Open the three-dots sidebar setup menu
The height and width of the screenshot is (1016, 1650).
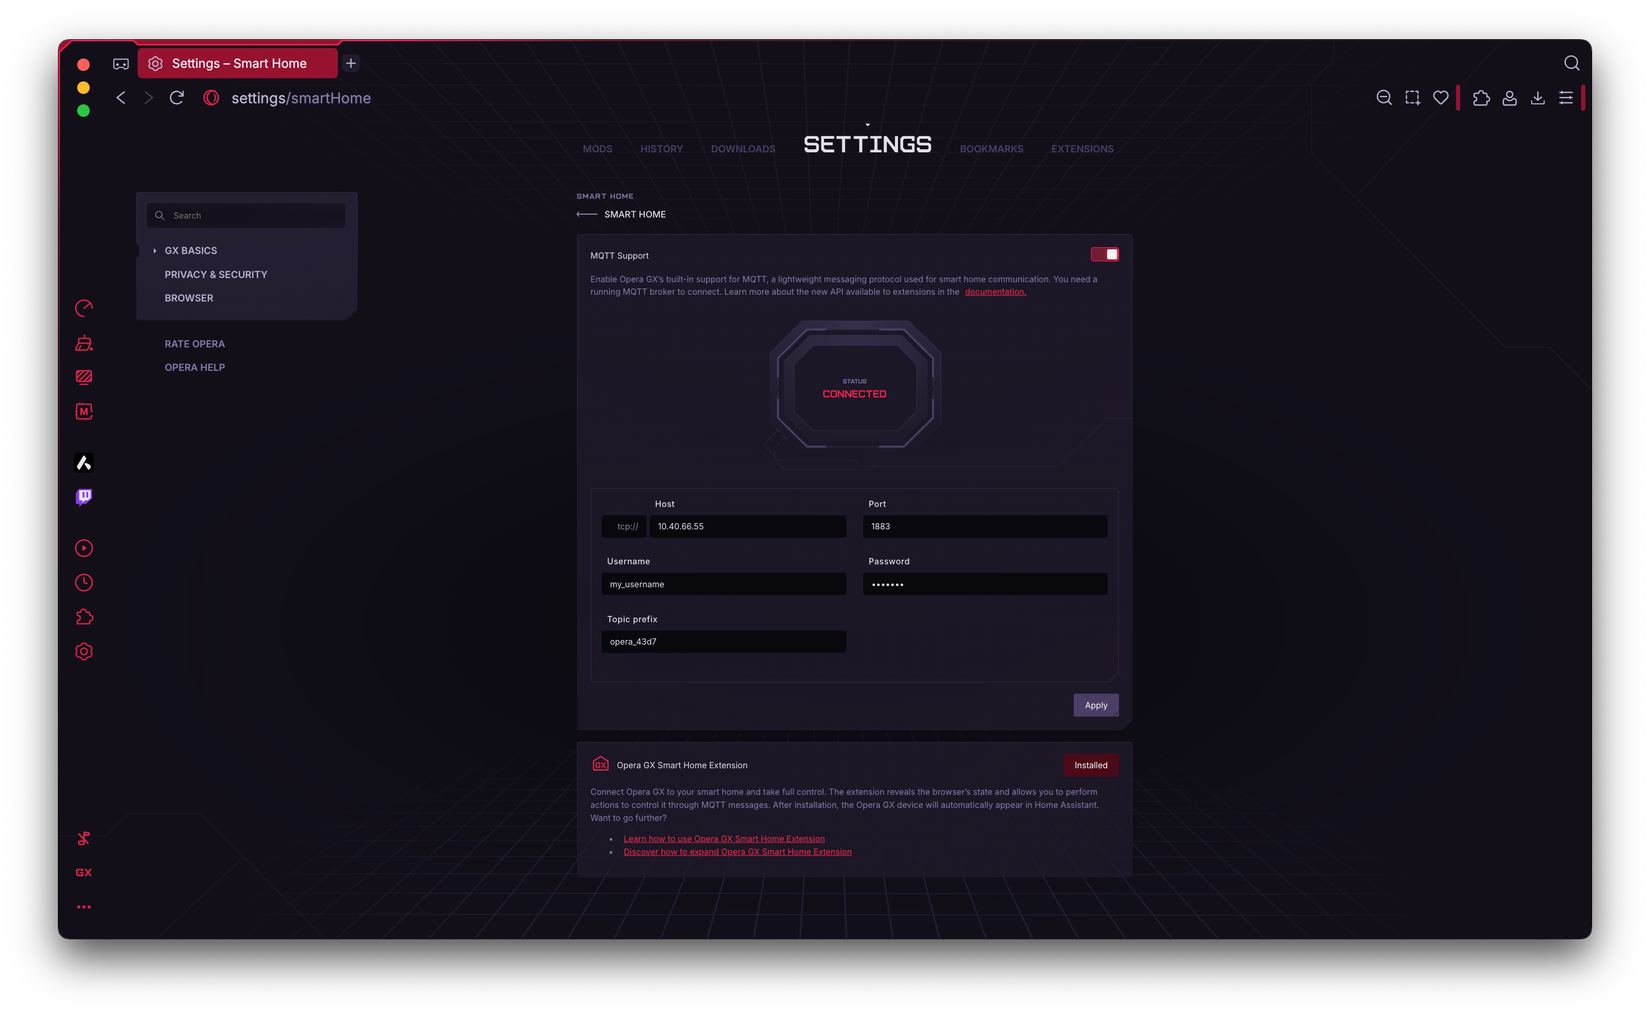click(x=84, y=907)
